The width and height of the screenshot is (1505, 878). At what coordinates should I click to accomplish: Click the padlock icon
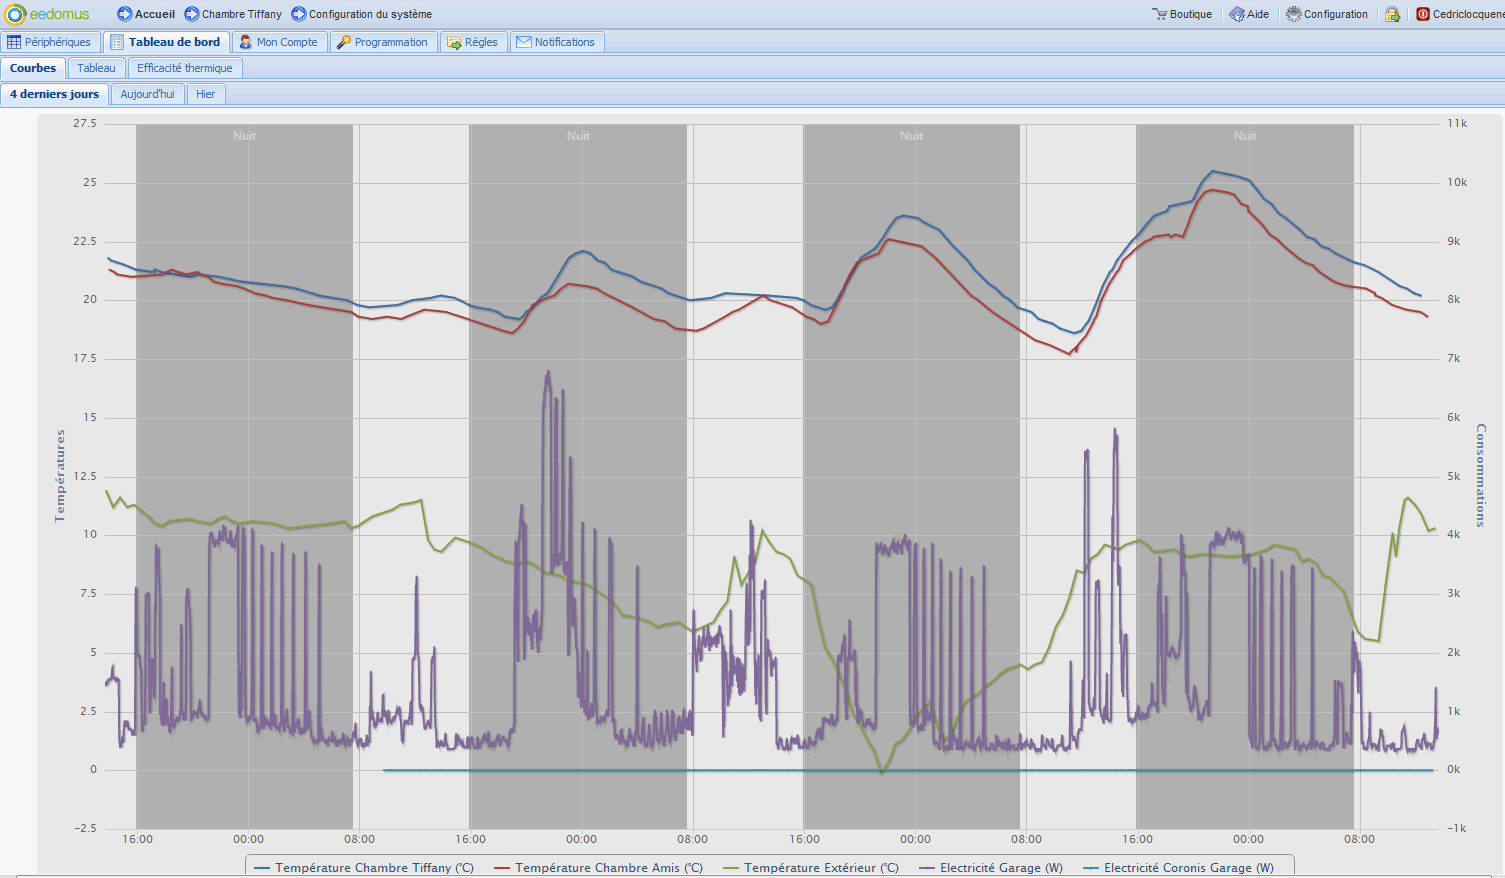(x=1392, y=14)
